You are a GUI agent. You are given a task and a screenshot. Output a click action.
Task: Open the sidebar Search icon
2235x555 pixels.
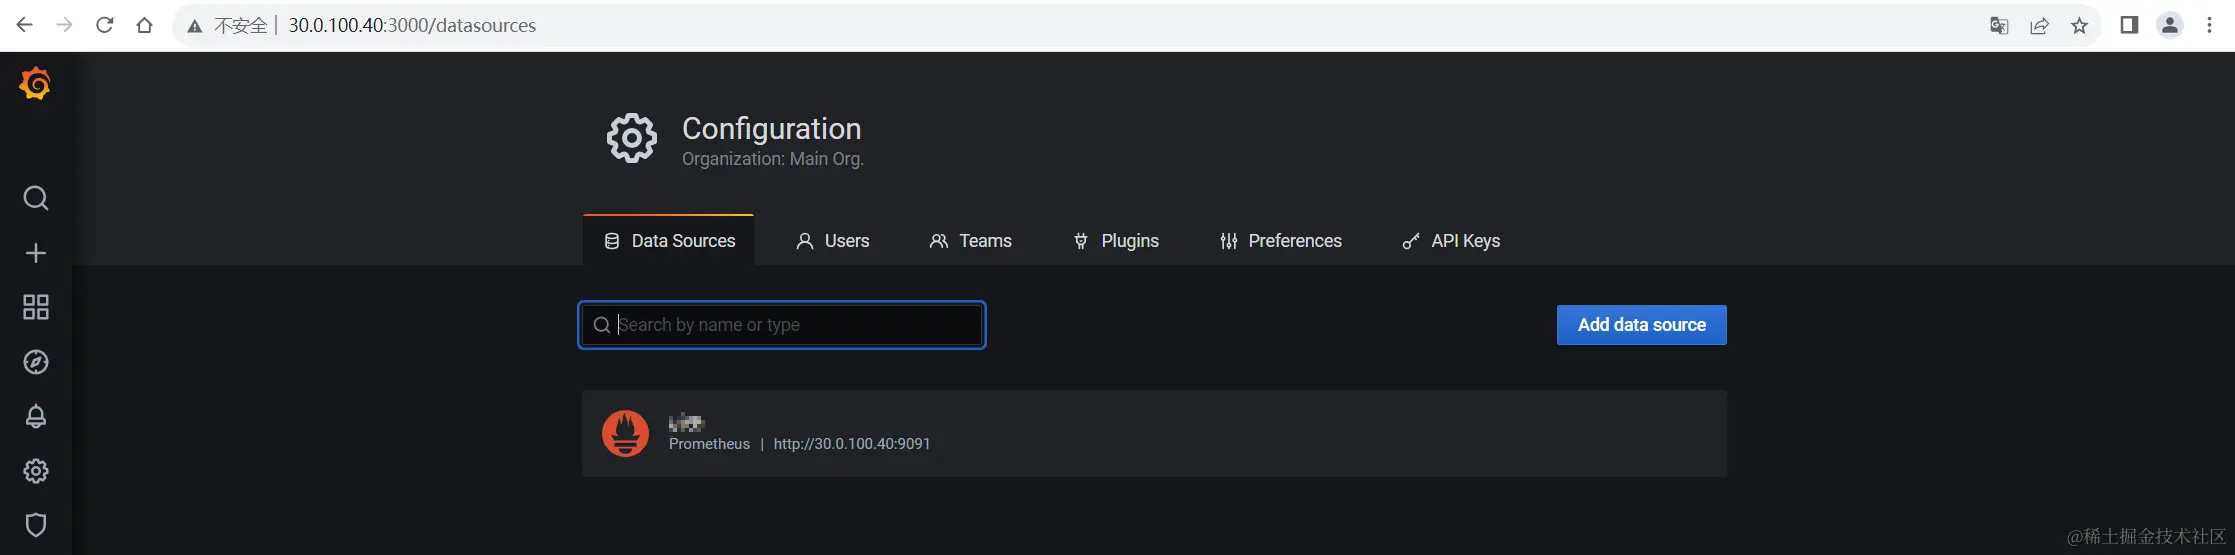[x=36, y=198]
